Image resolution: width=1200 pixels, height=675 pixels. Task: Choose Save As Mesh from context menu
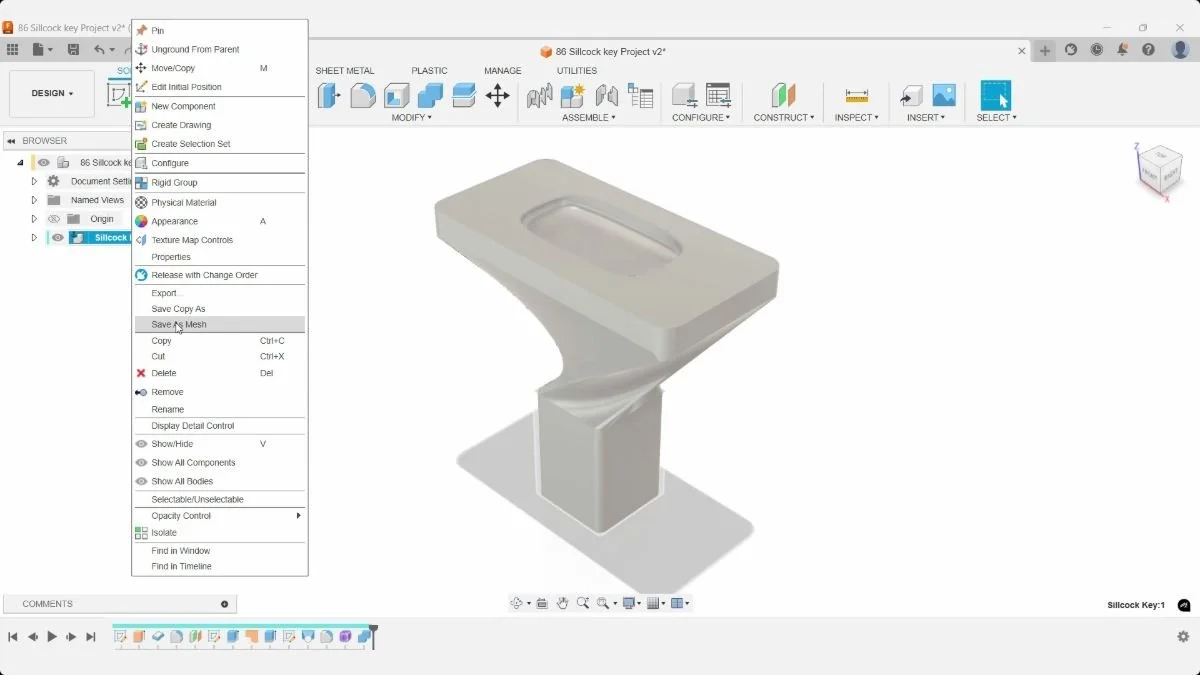(x=220, y=324)
